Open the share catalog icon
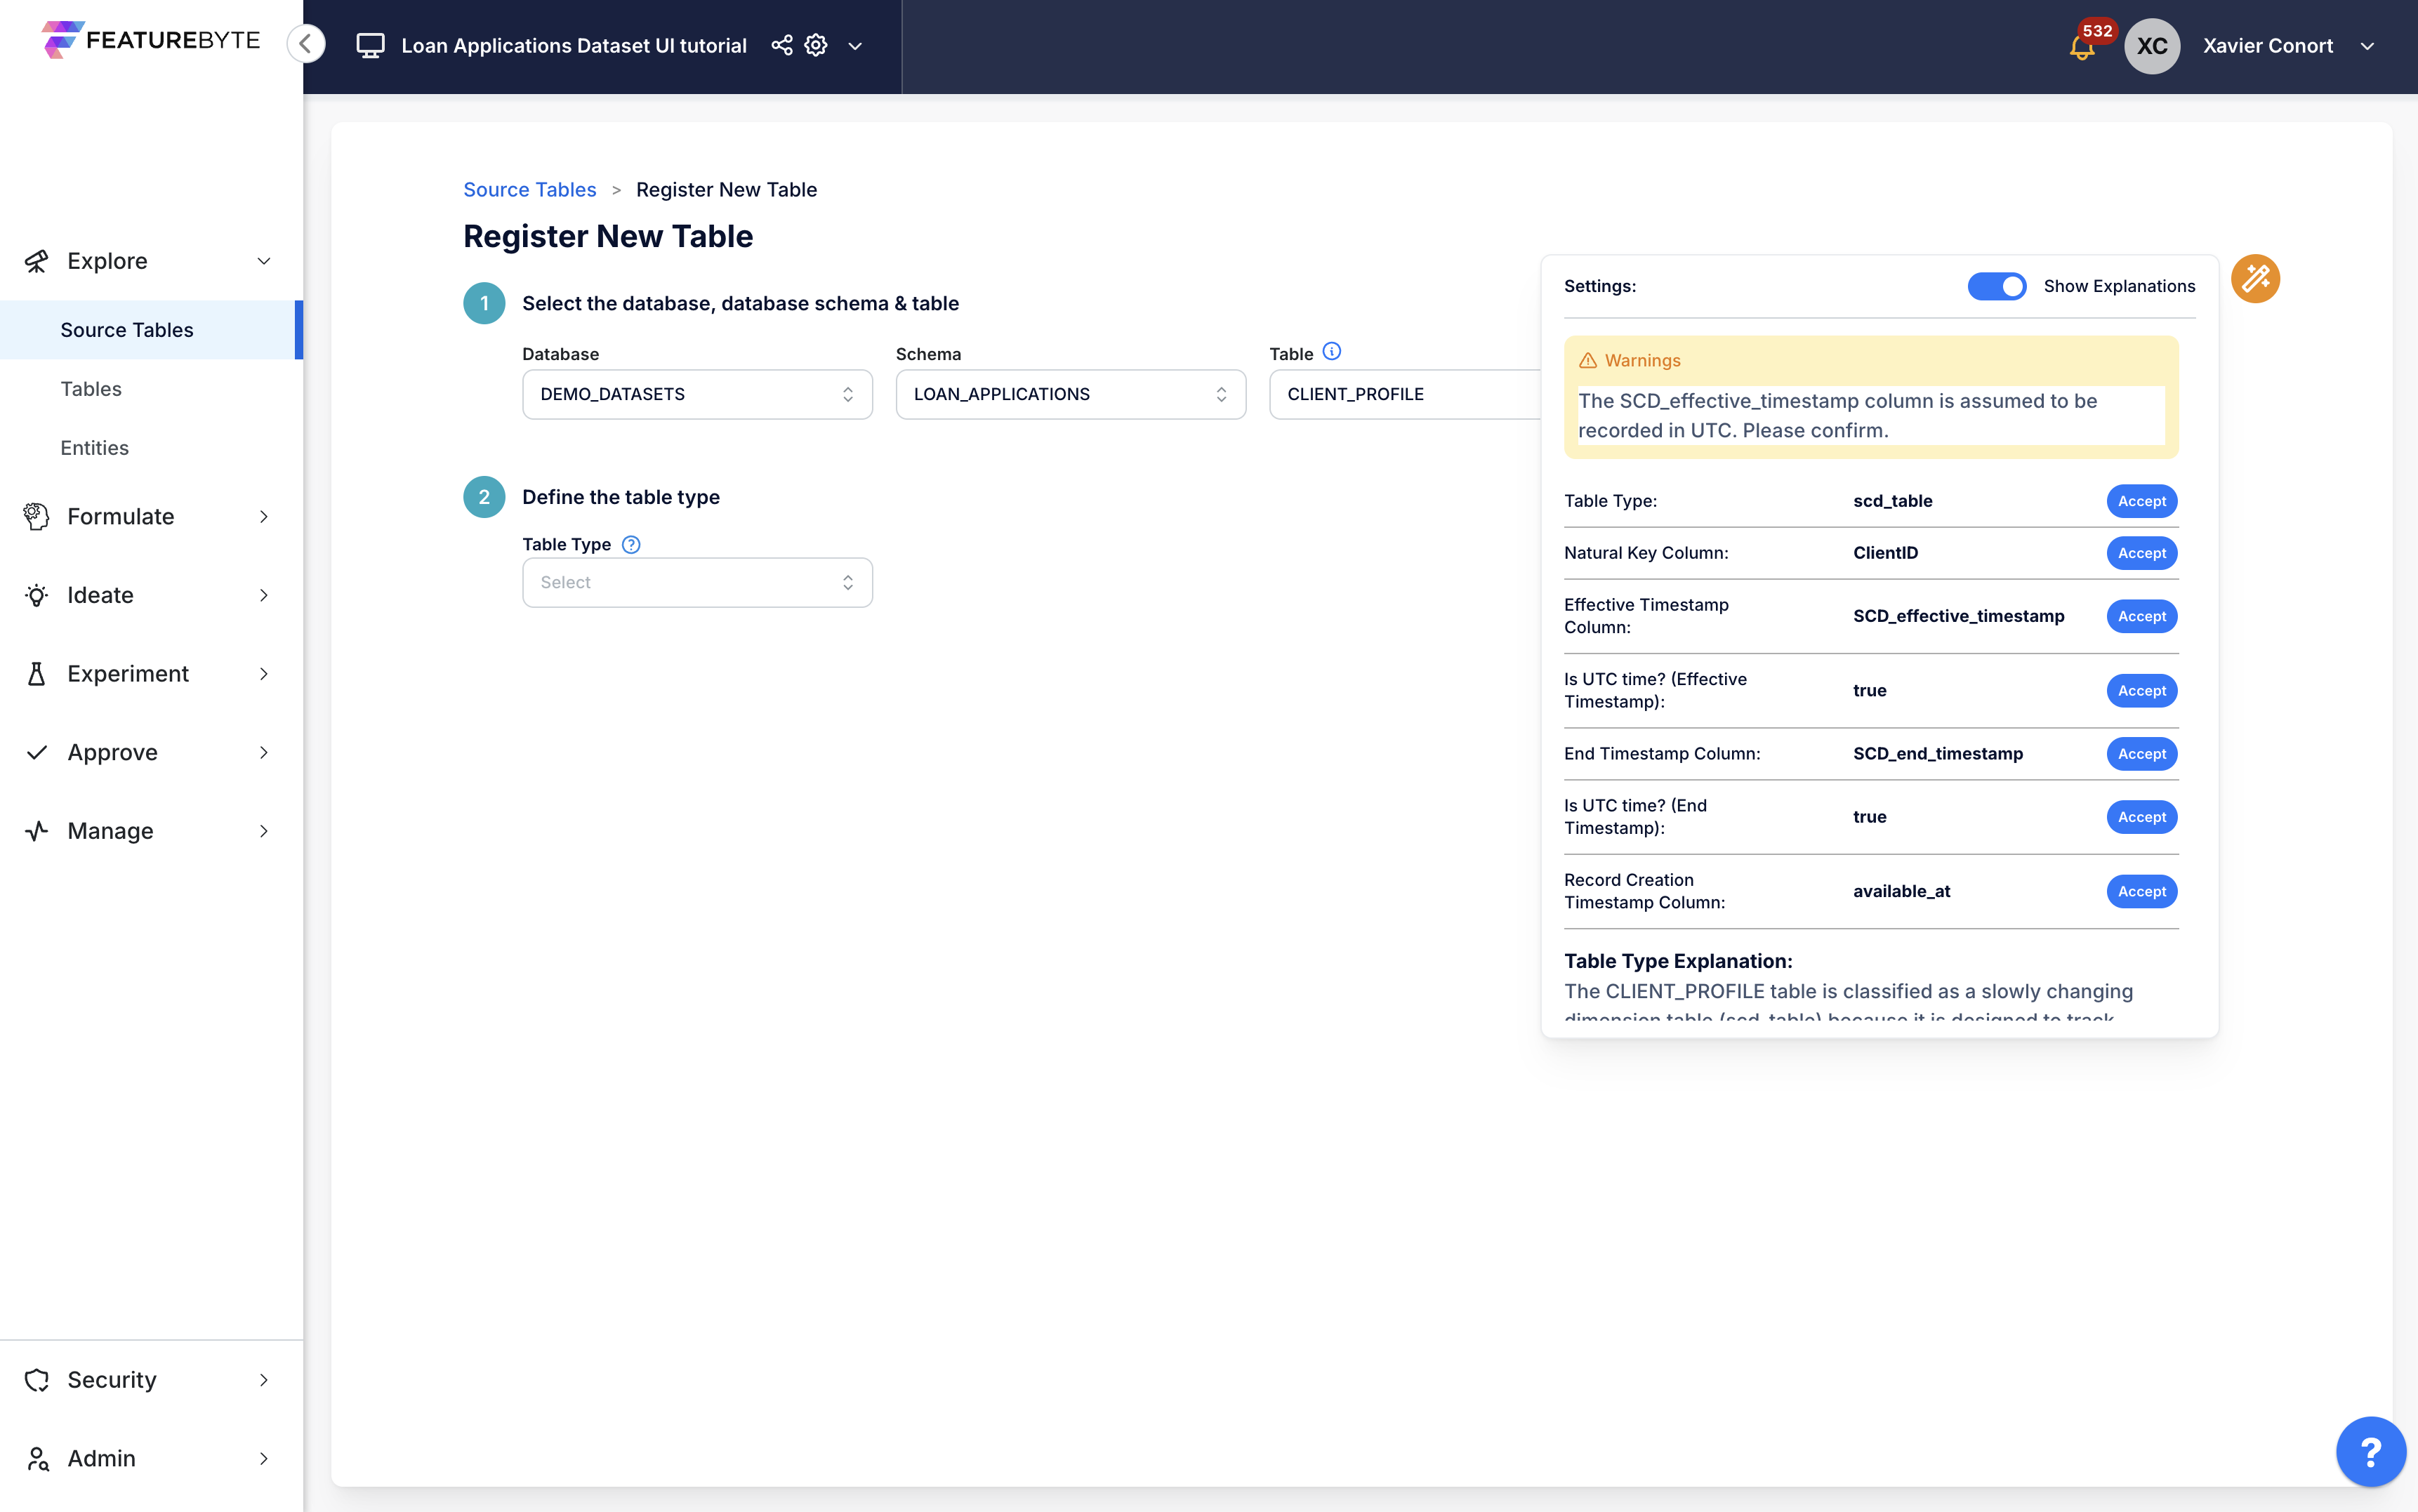Image resolution: width=2418 pixels, height=1512 pixels. (782, 45)
